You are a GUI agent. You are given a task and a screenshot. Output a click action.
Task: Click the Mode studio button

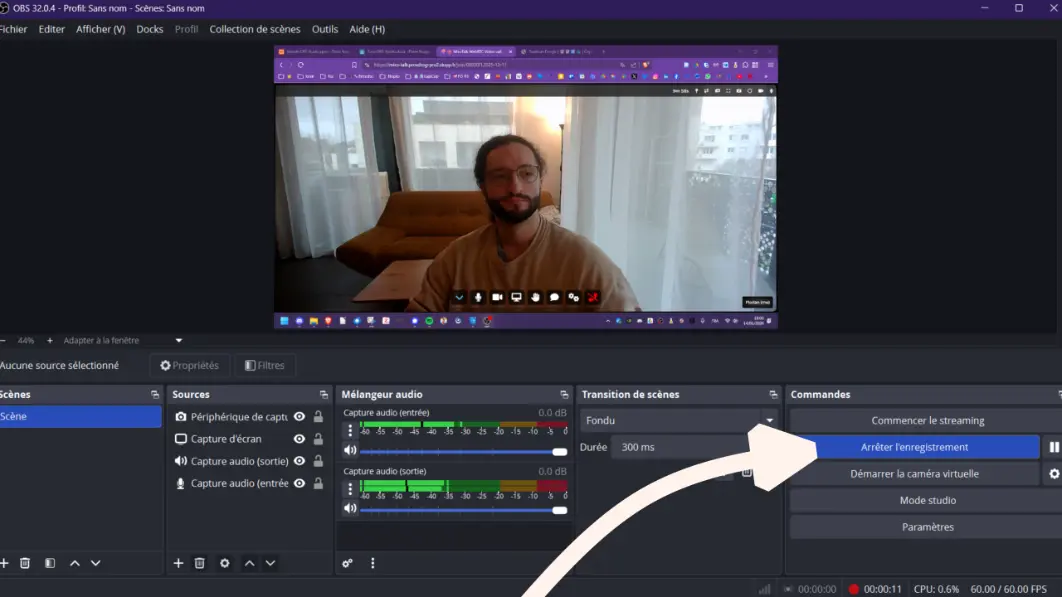click(927, 500)
